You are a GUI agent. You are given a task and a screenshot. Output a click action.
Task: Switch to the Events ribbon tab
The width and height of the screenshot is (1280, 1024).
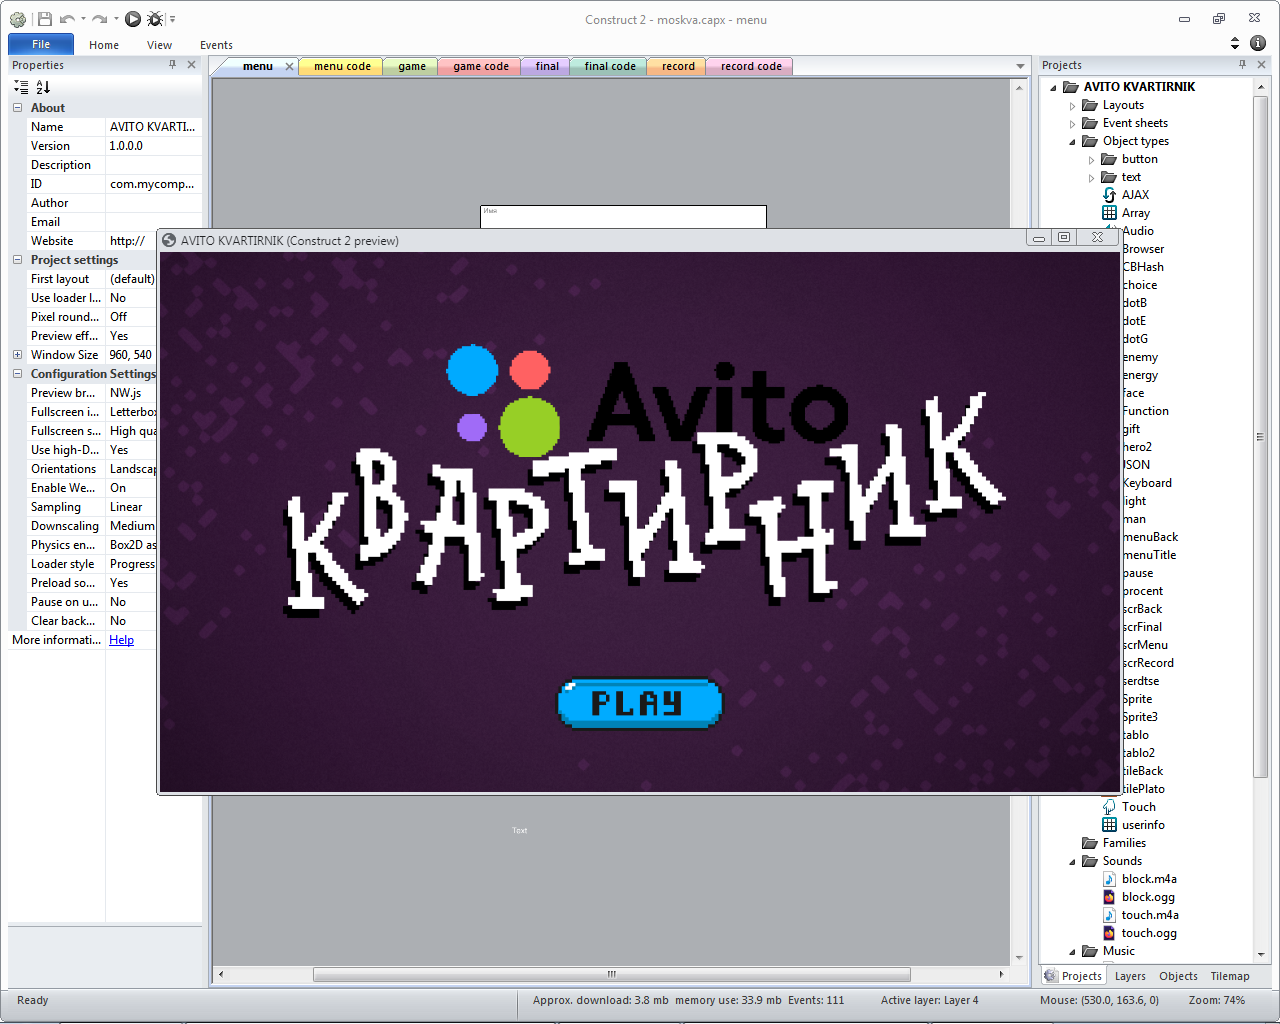tap(216, 45)
